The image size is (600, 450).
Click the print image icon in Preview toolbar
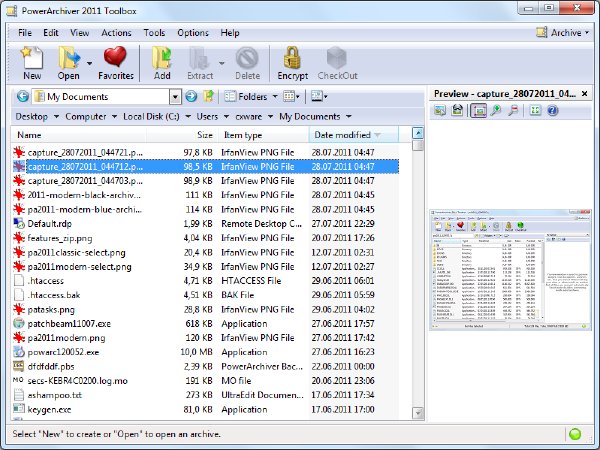click(457, 111)
